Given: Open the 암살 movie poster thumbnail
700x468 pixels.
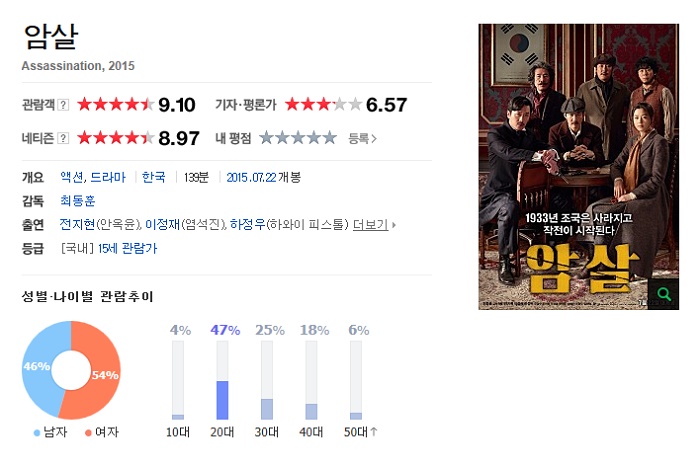Looking at the screenshot, I should [579, 167].
